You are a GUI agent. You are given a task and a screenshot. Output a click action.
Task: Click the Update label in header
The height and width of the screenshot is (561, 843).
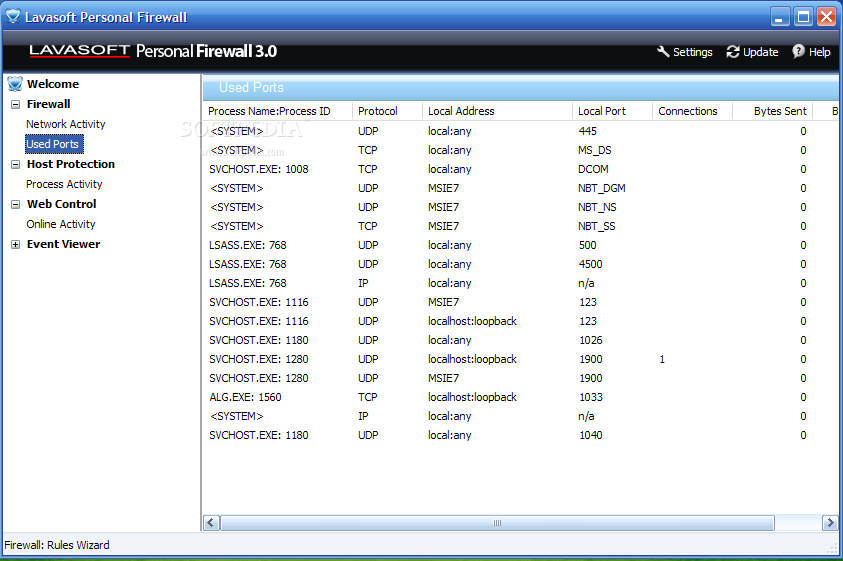click(760, 52)
